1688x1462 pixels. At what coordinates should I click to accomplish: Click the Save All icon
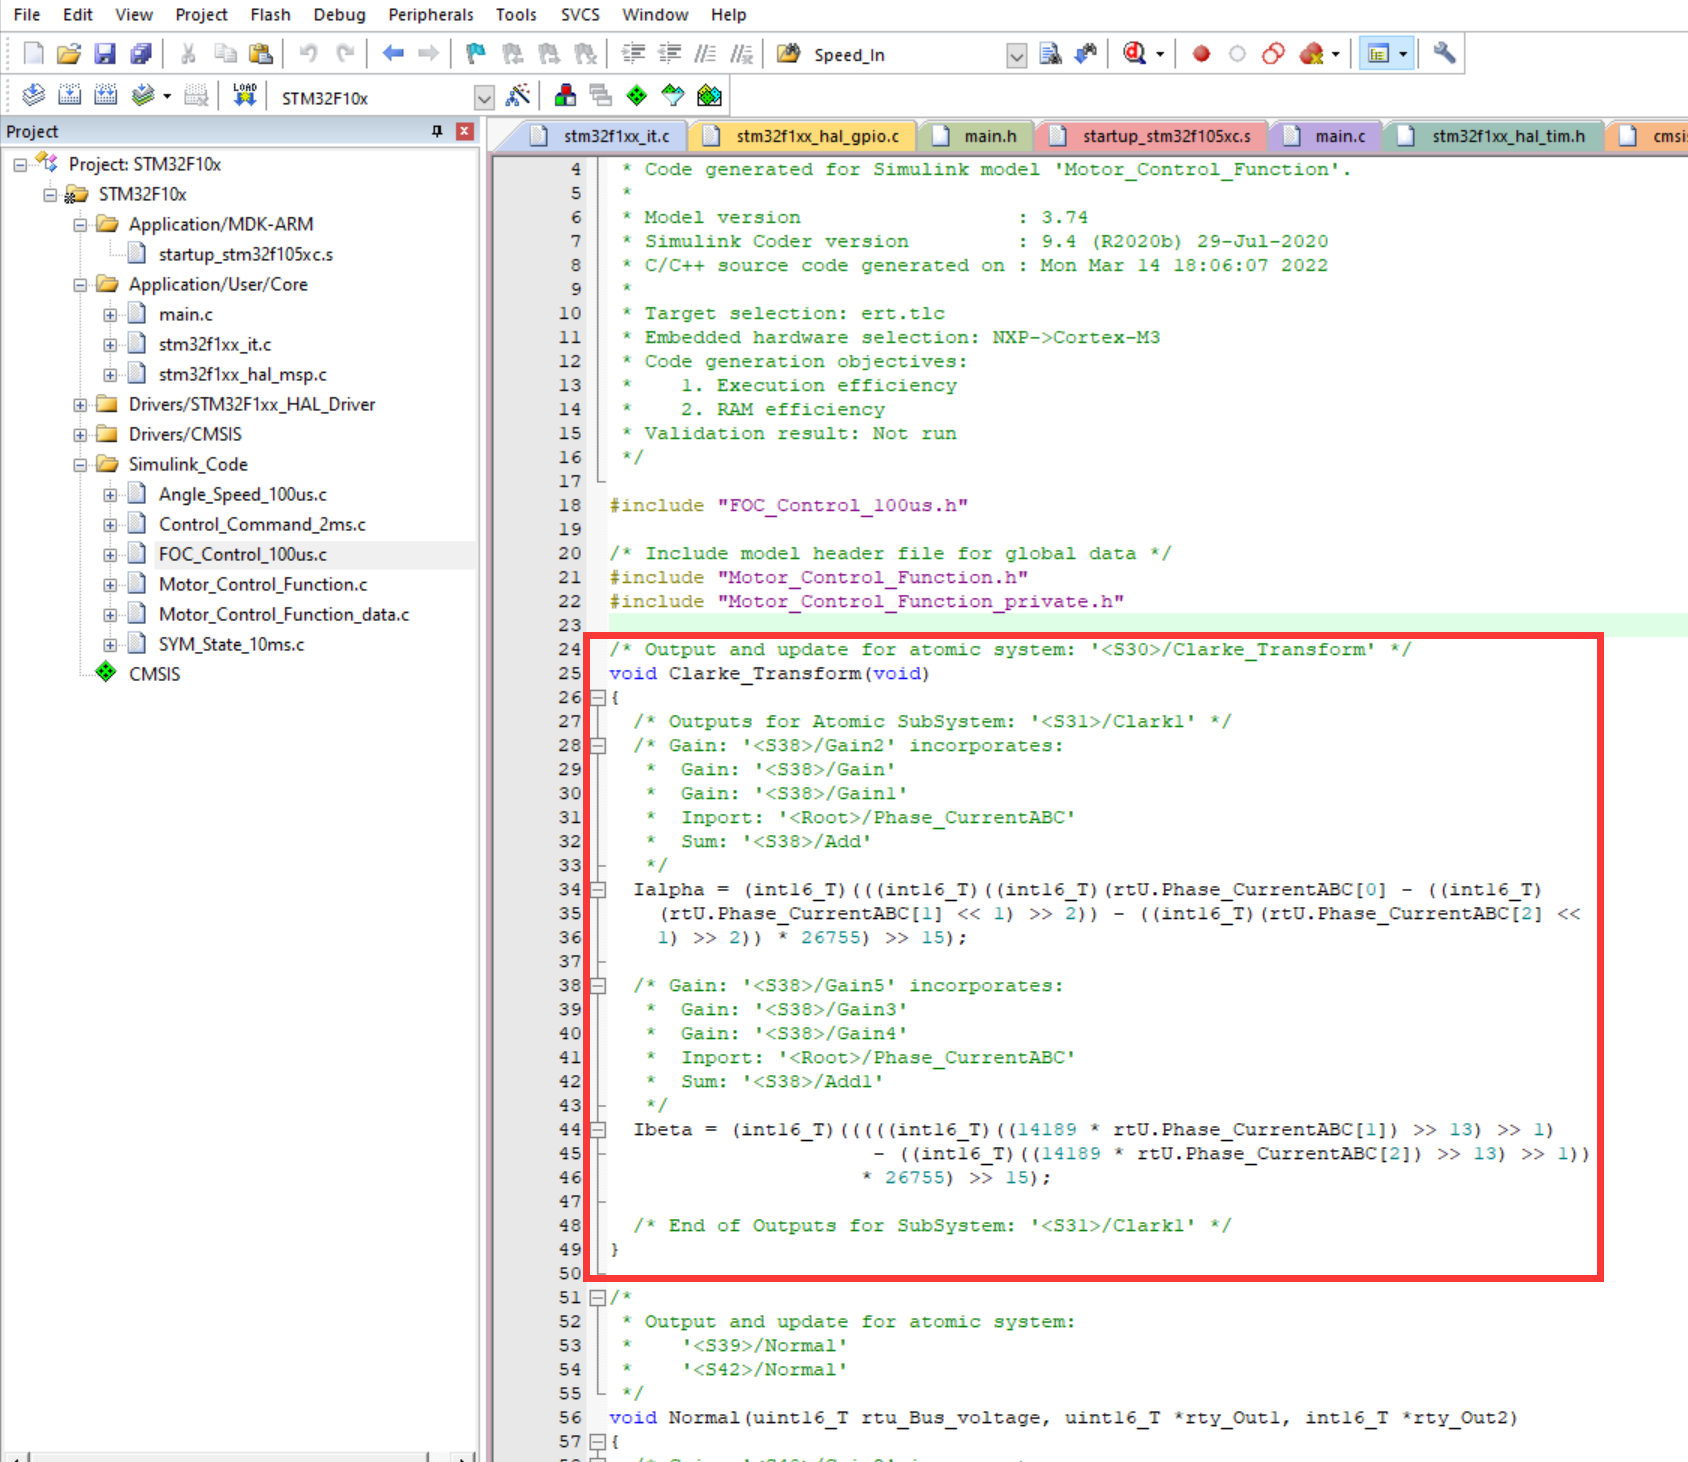tap(141, 54)
